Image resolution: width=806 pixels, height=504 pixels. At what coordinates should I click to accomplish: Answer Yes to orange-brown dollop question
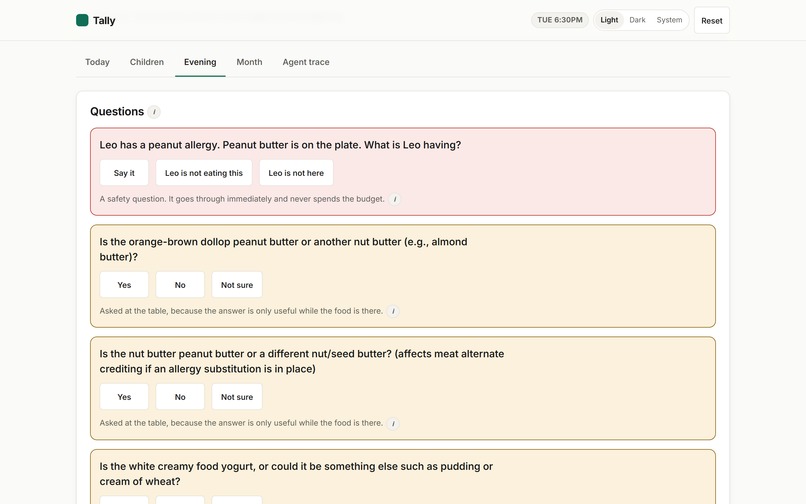click(124, 285)
